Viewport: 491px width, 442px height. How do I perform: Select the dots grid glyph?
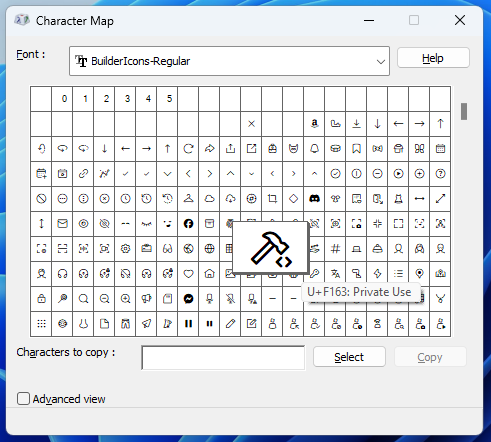(x=41, y=324)
